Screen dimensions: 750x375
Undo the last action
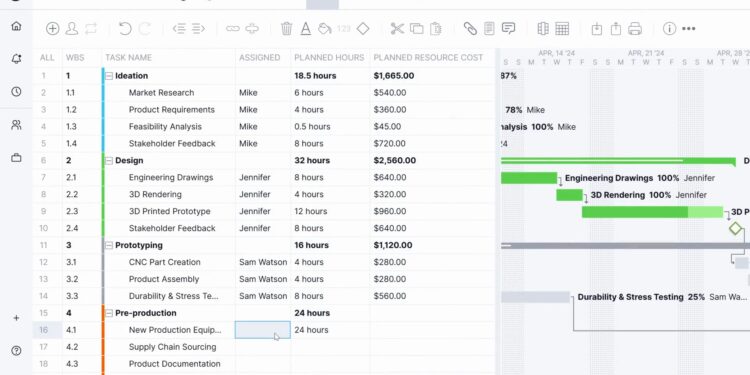point(125,29)
